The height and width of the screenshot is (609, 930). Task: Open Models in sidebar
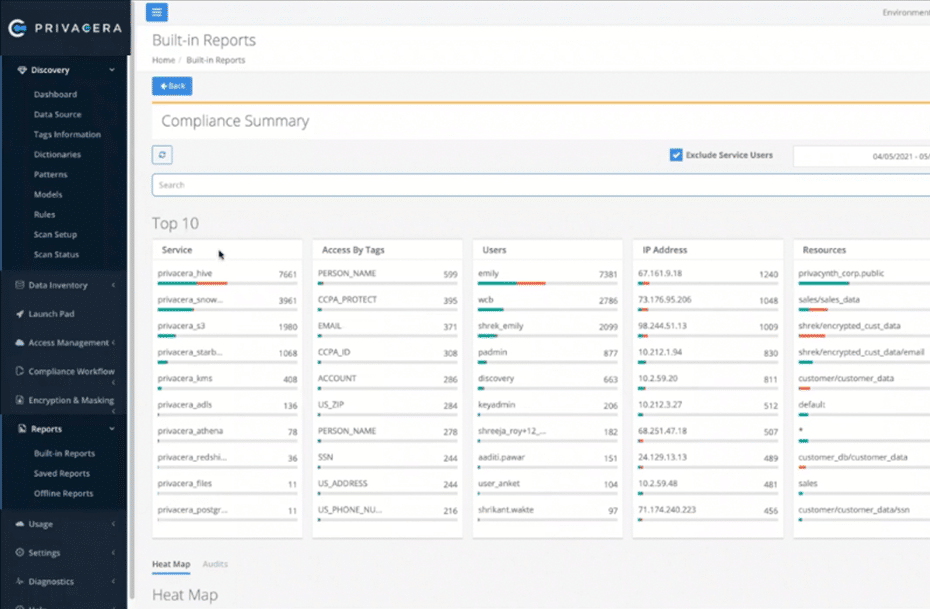(47, 195)
